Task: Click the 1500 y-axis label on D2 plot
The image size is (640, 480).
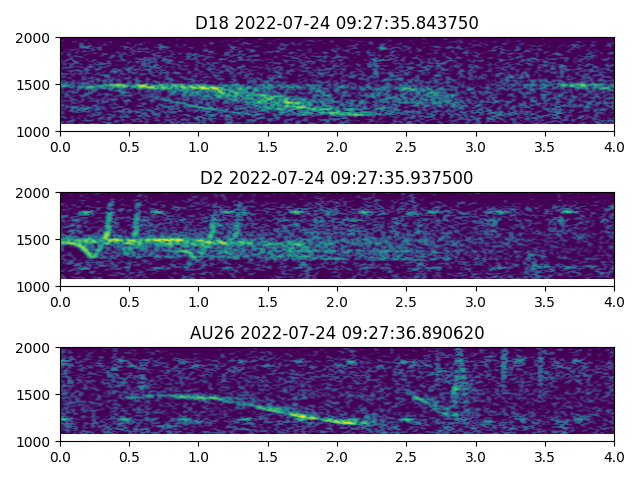Action: [35, 240]
